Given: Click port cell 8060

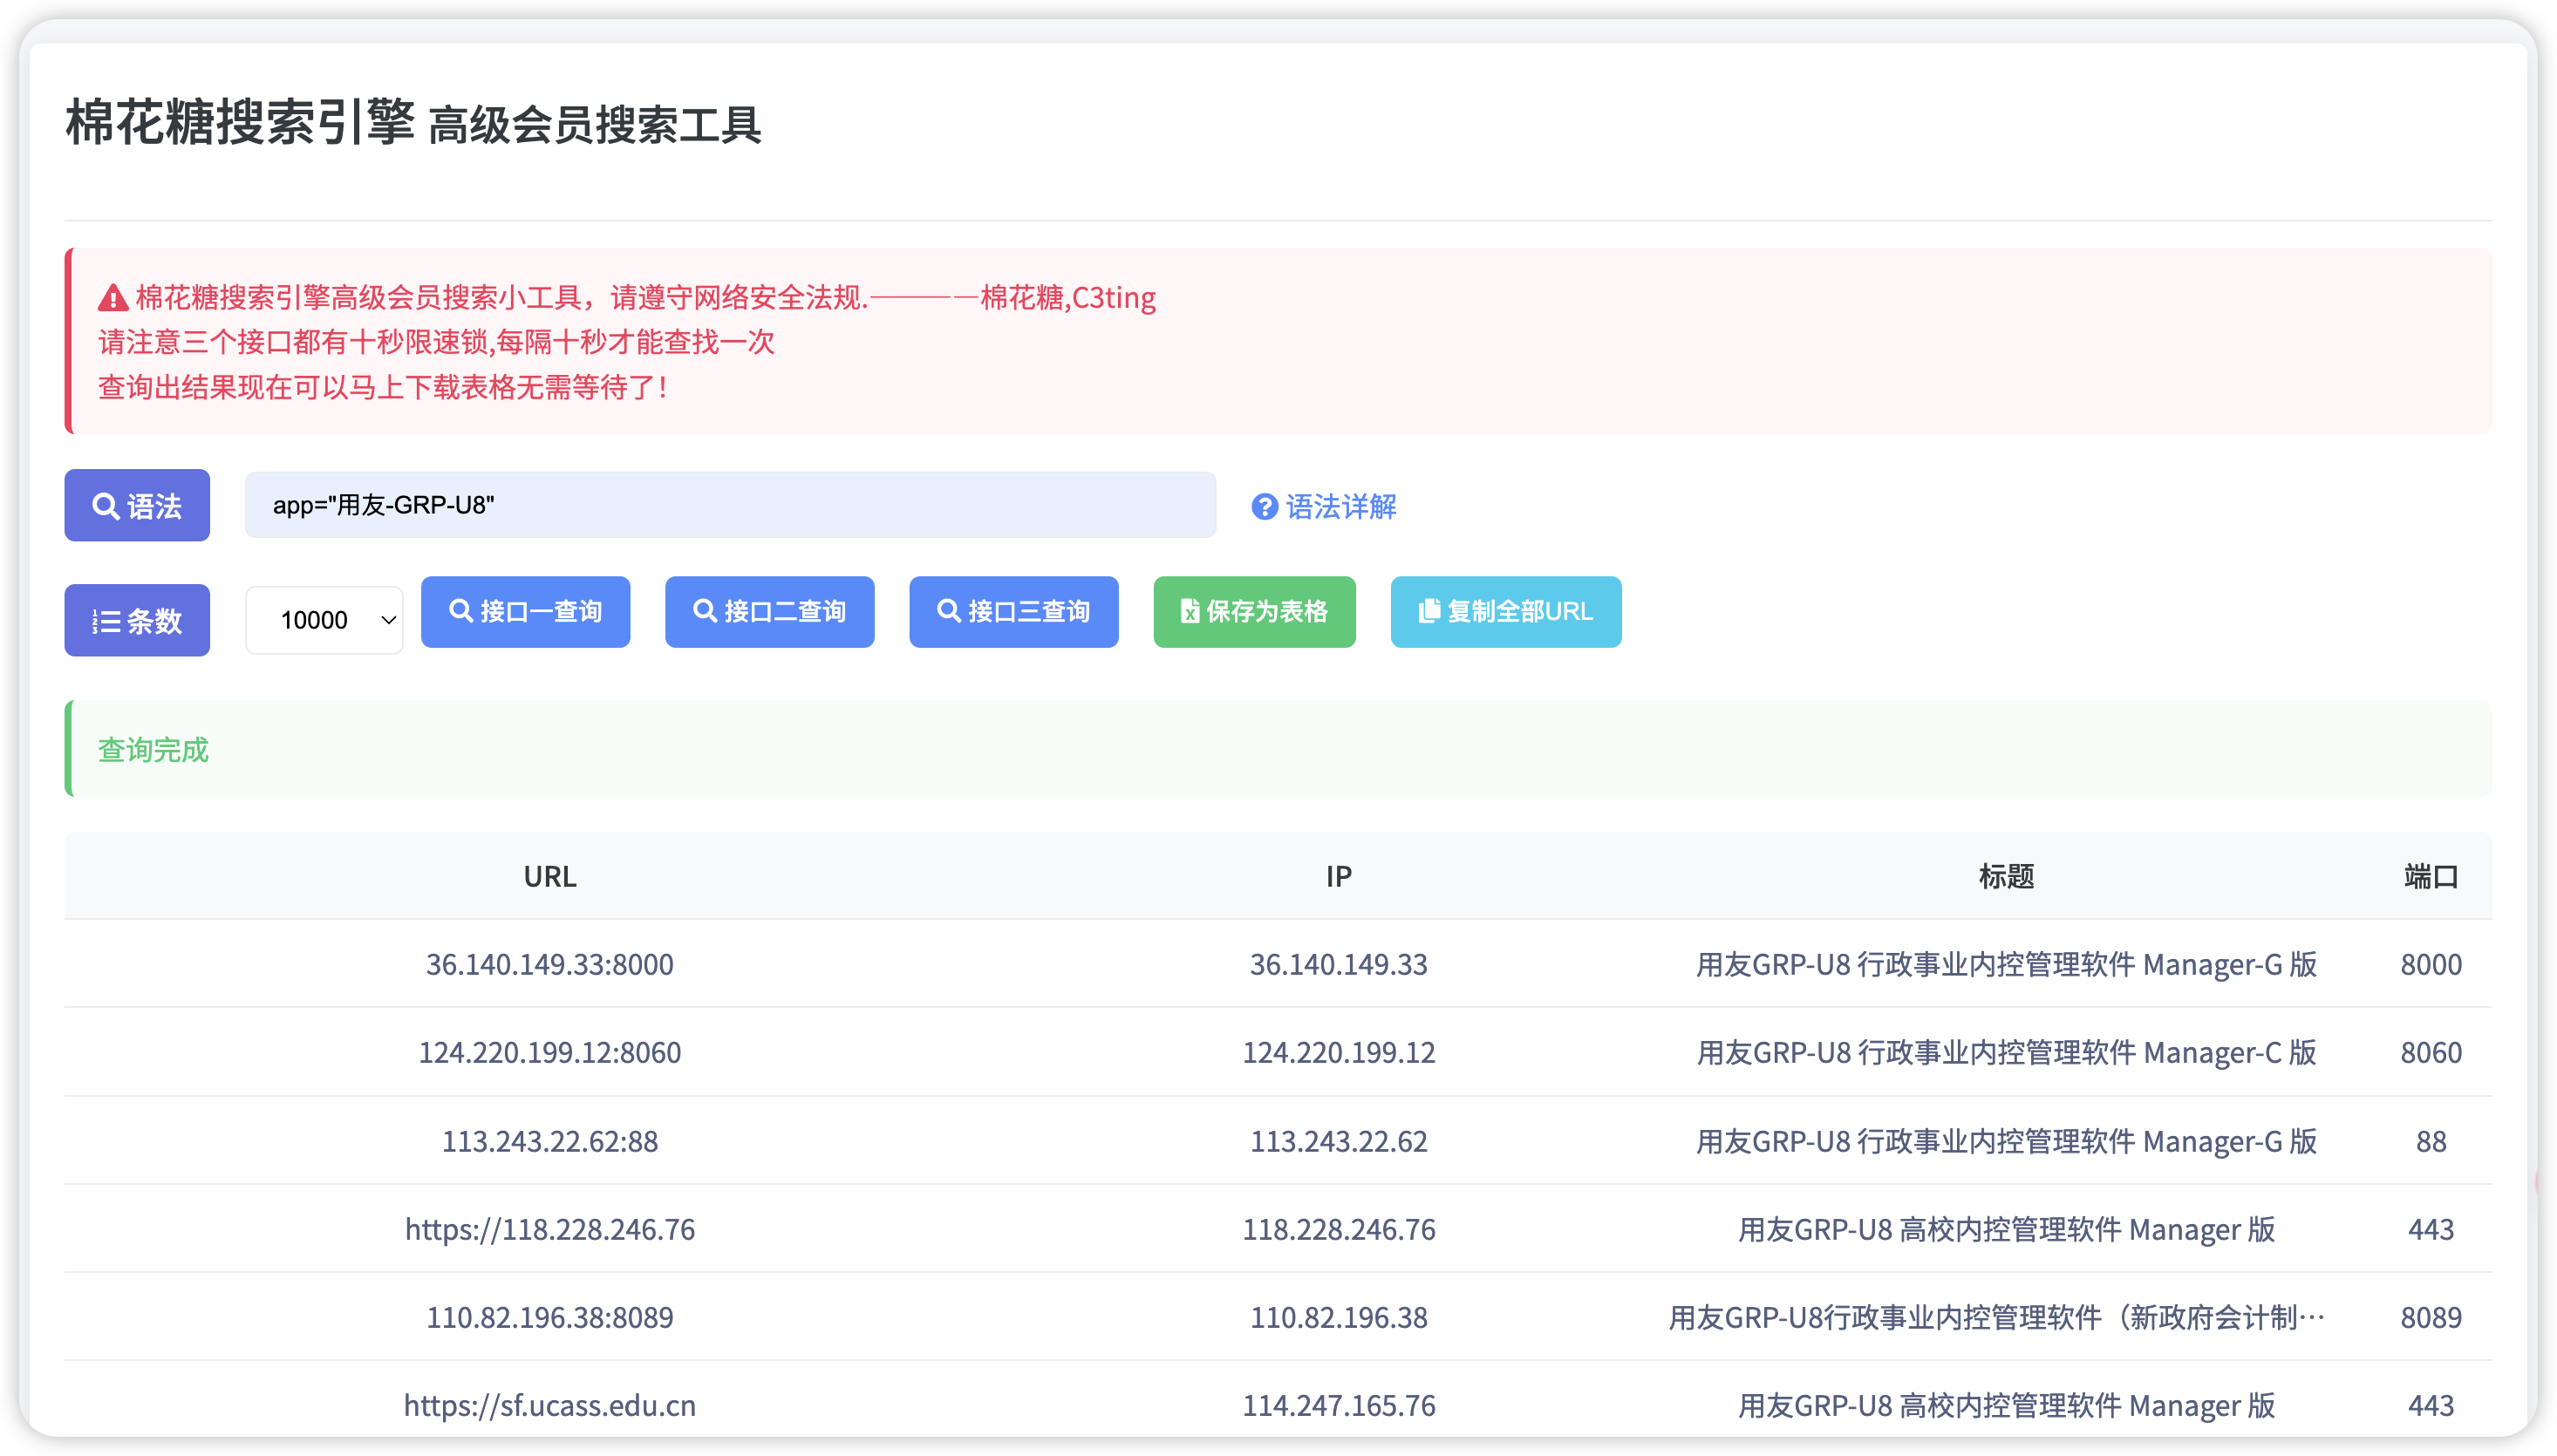Looking at the screenshot, I should [2431, 1052].
